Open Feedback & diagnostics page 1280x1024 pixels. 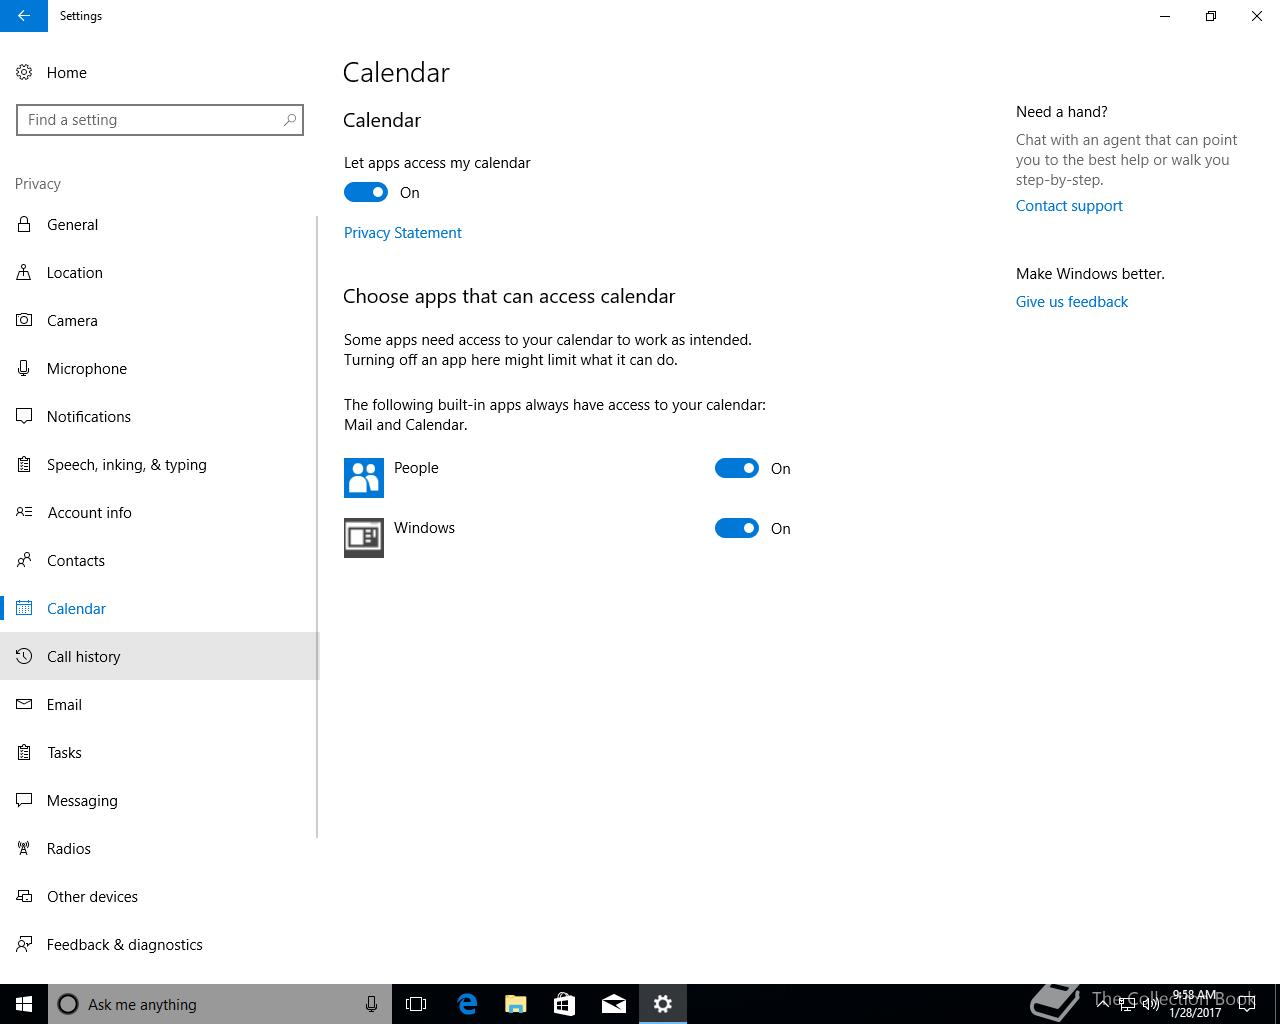[160, 944]
